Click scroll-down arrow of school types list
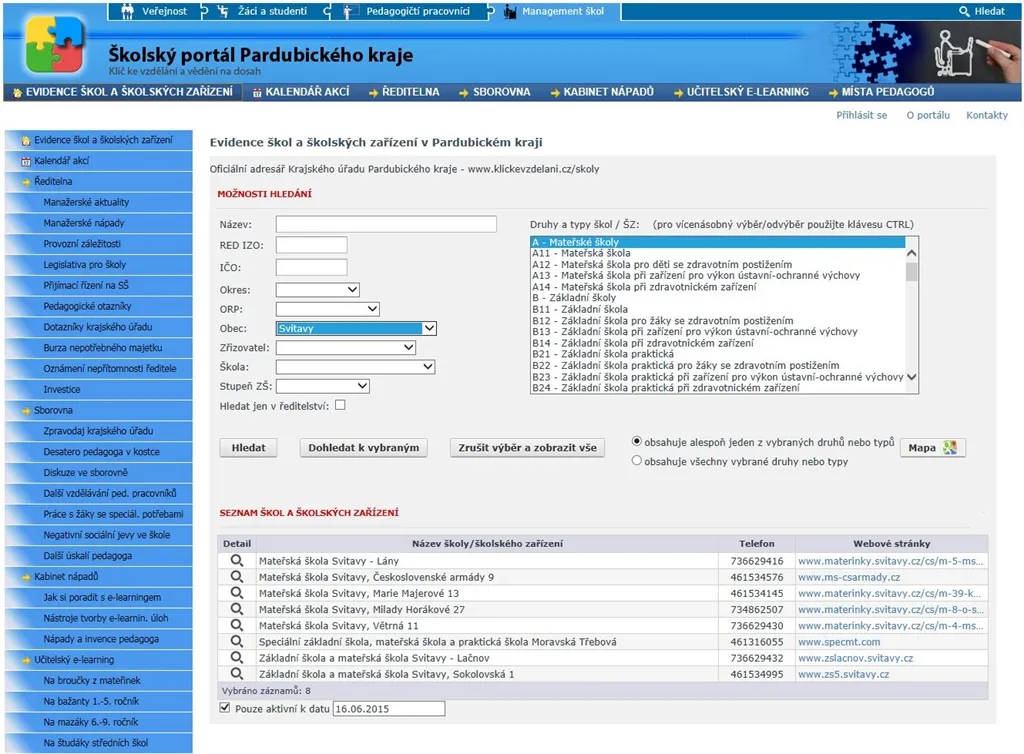This screenshot has width=1024, height=754. coord(912,377)
